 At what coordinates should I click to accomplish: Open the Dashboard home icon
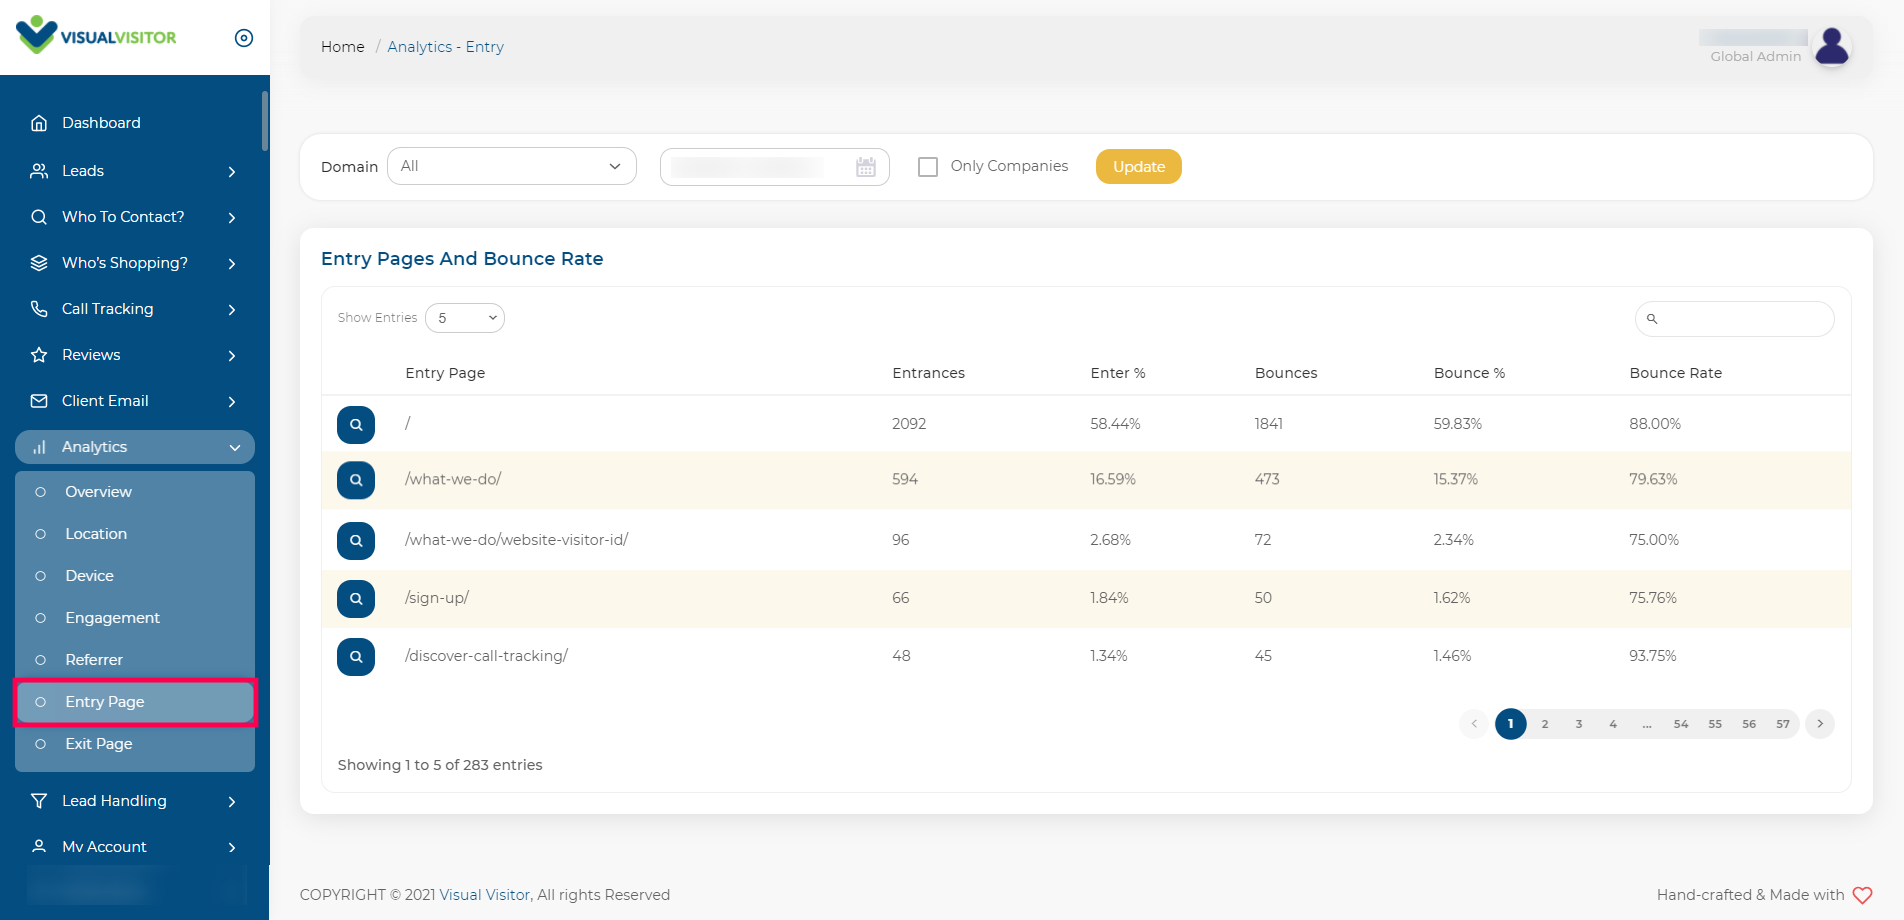click(39, 123)
